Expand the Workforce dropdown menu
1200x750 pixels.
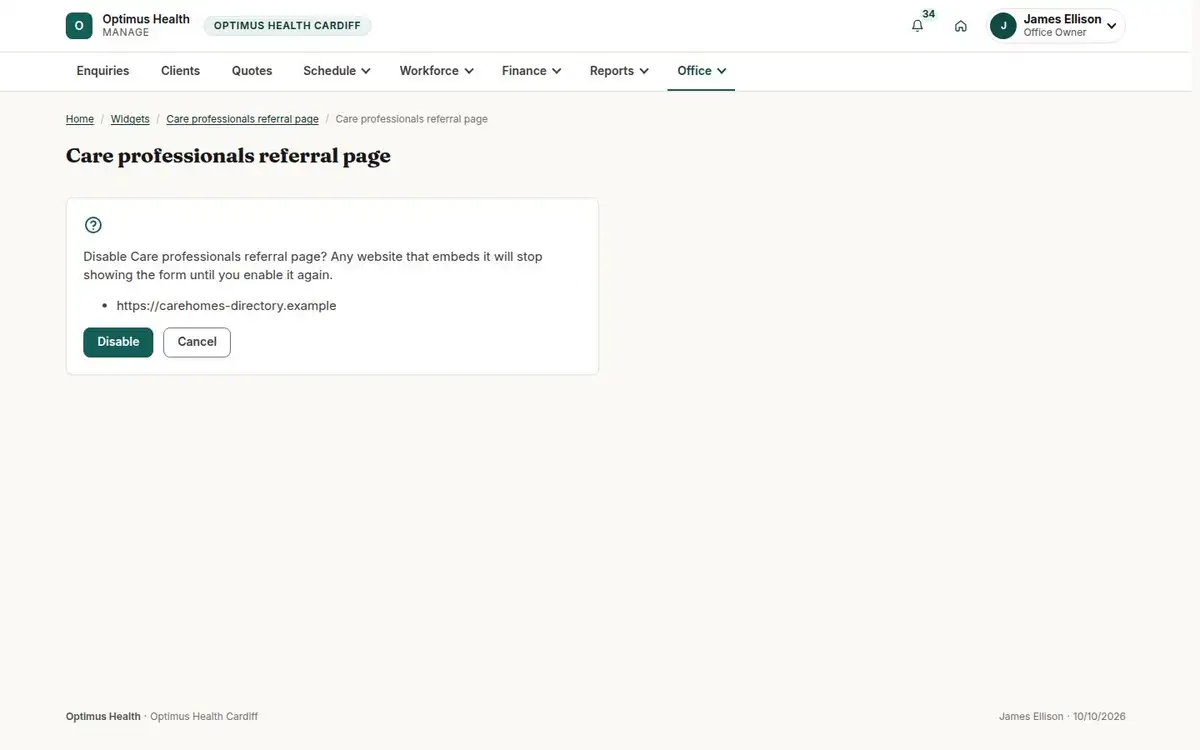click(437, 71)
